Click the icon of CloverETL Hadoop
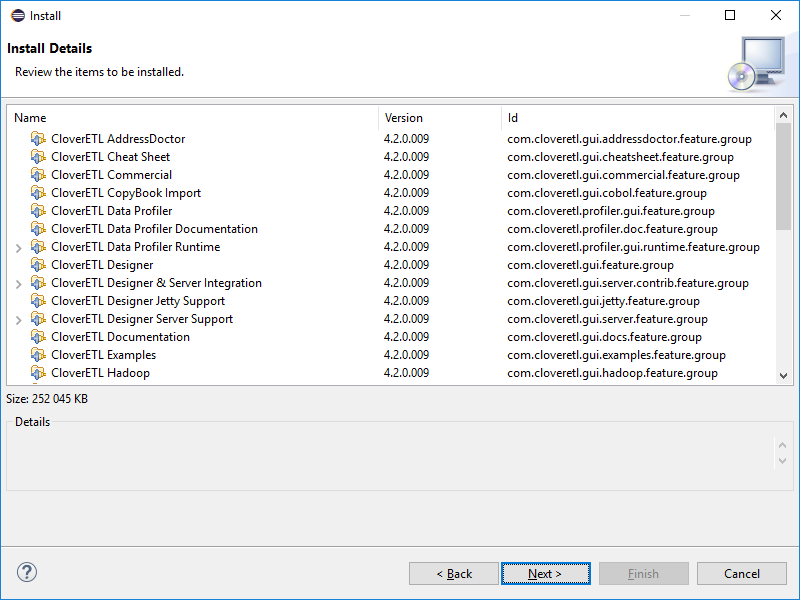The height and width of the screenshot is (600, 800). click(x=38, y=373)
